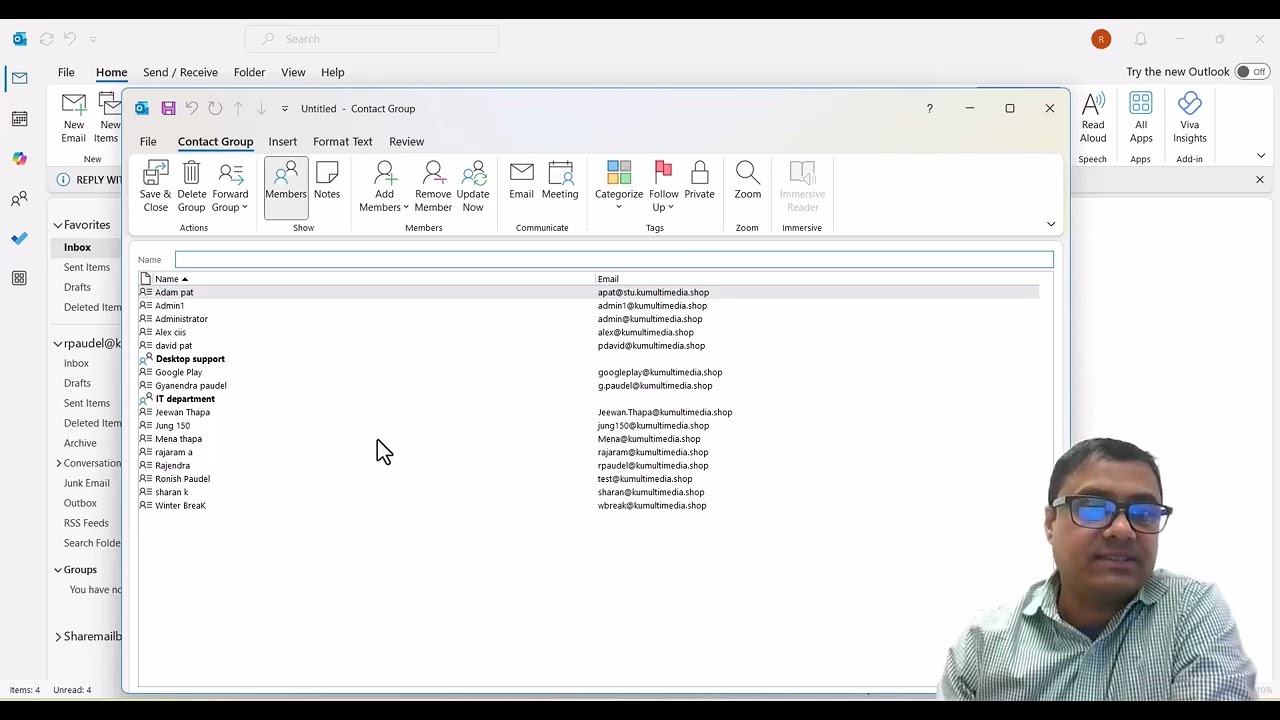Image resolution: width=1280 pixels, height=720 pixels.
Task: Open the Review ribbon tab
Action: click(406, 141)
